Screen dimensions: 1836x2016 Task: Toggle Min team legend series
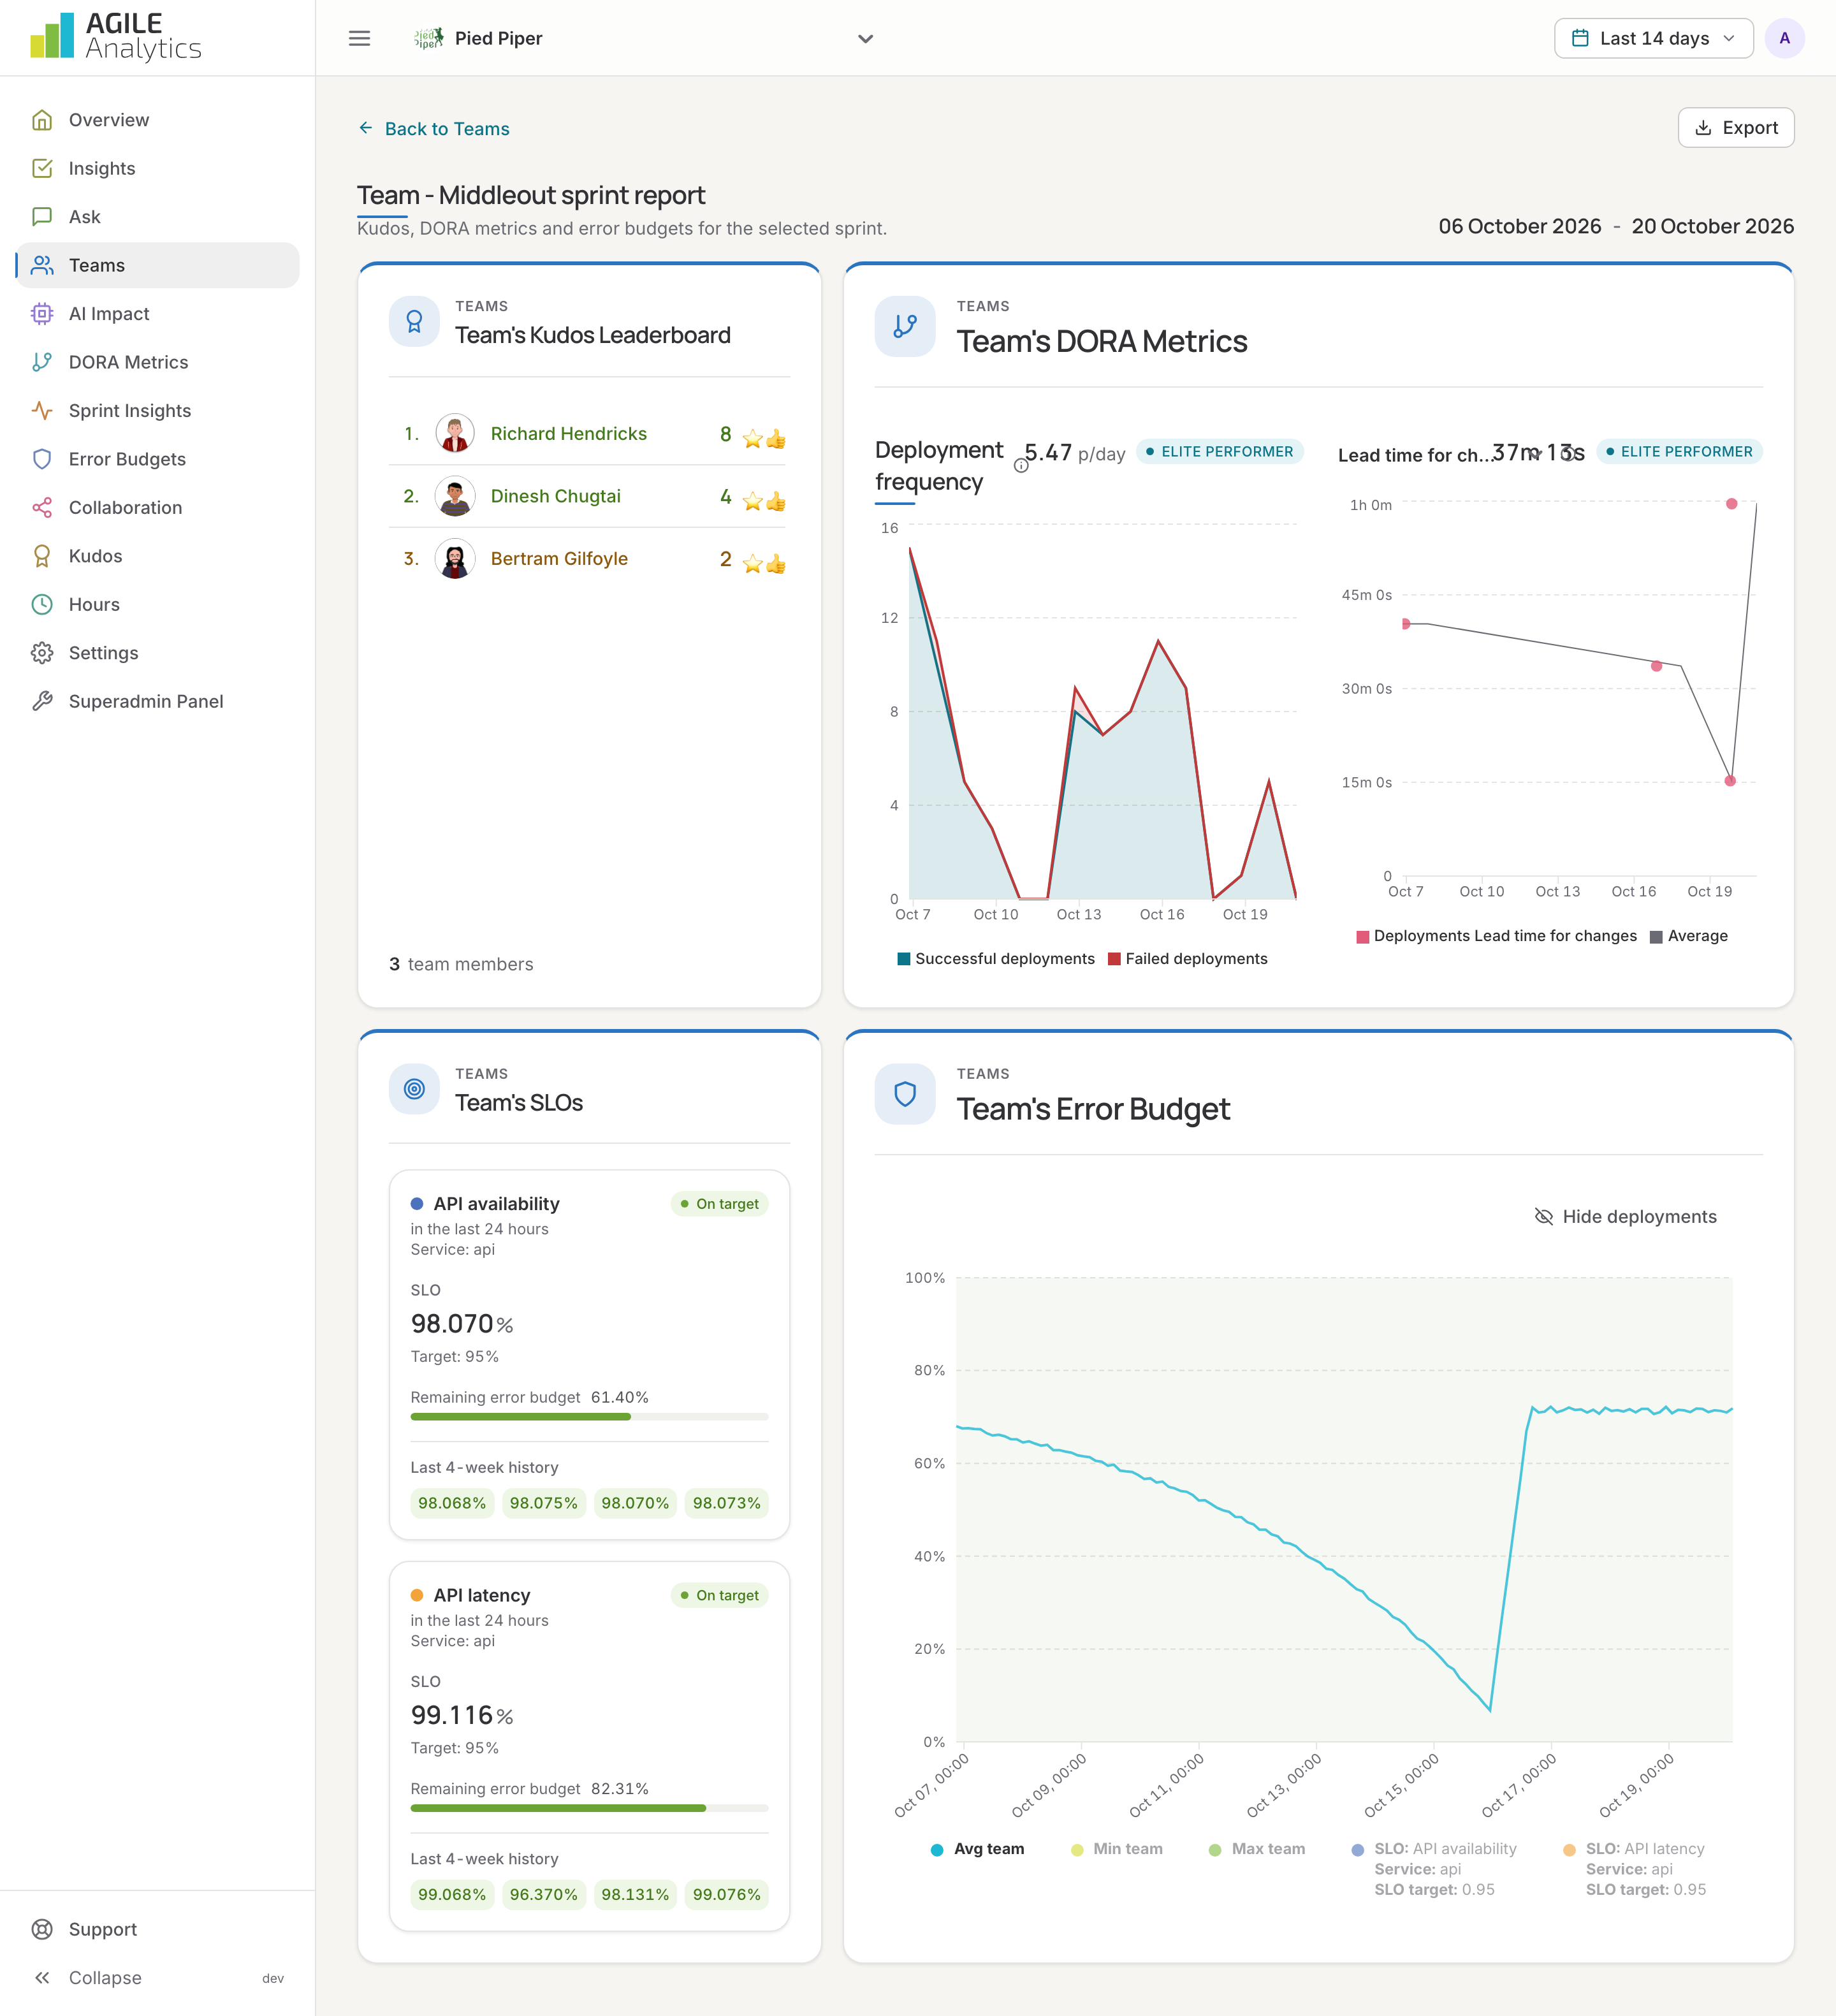pos(1116,1849)
